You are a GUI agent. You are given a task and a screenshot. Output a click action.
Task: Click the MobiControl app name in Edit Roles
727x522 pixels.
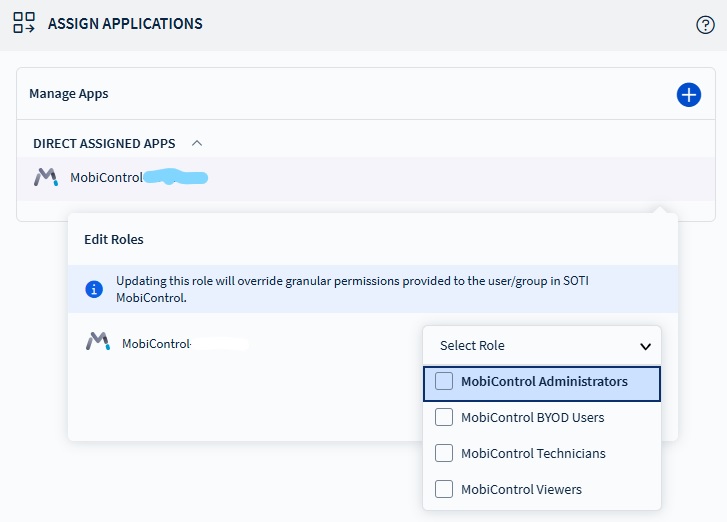click(x=156, y=344)
